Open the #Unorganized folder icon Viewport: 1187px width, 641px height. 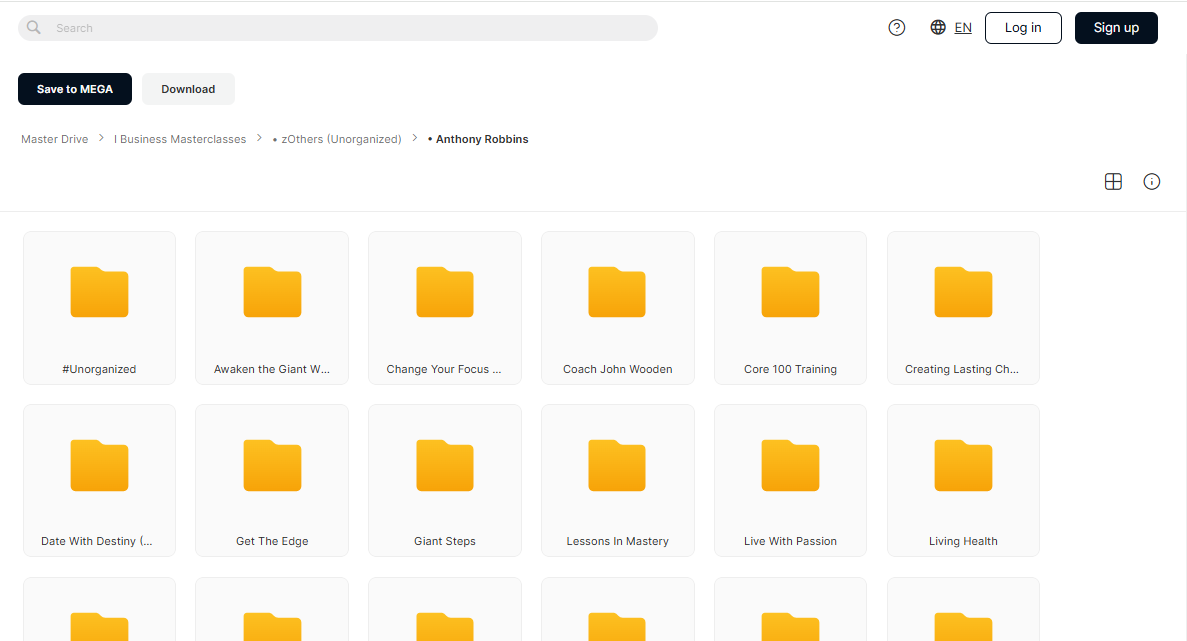click(99, 292)
